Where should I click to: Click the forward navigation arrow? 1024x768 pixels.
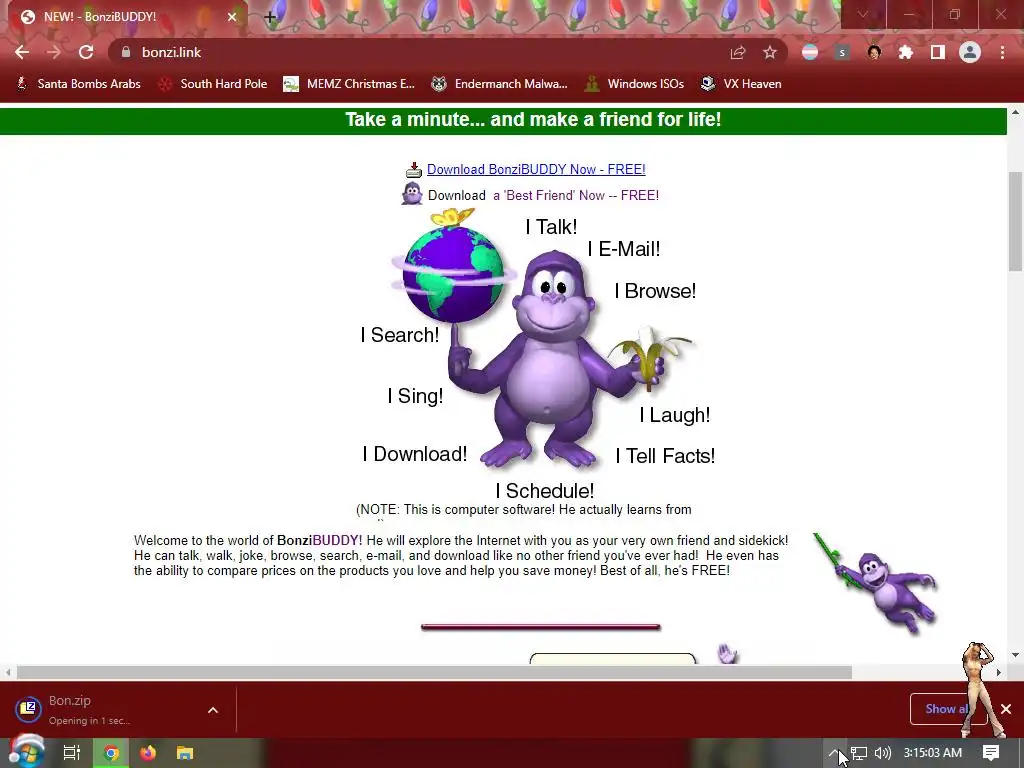54,52
